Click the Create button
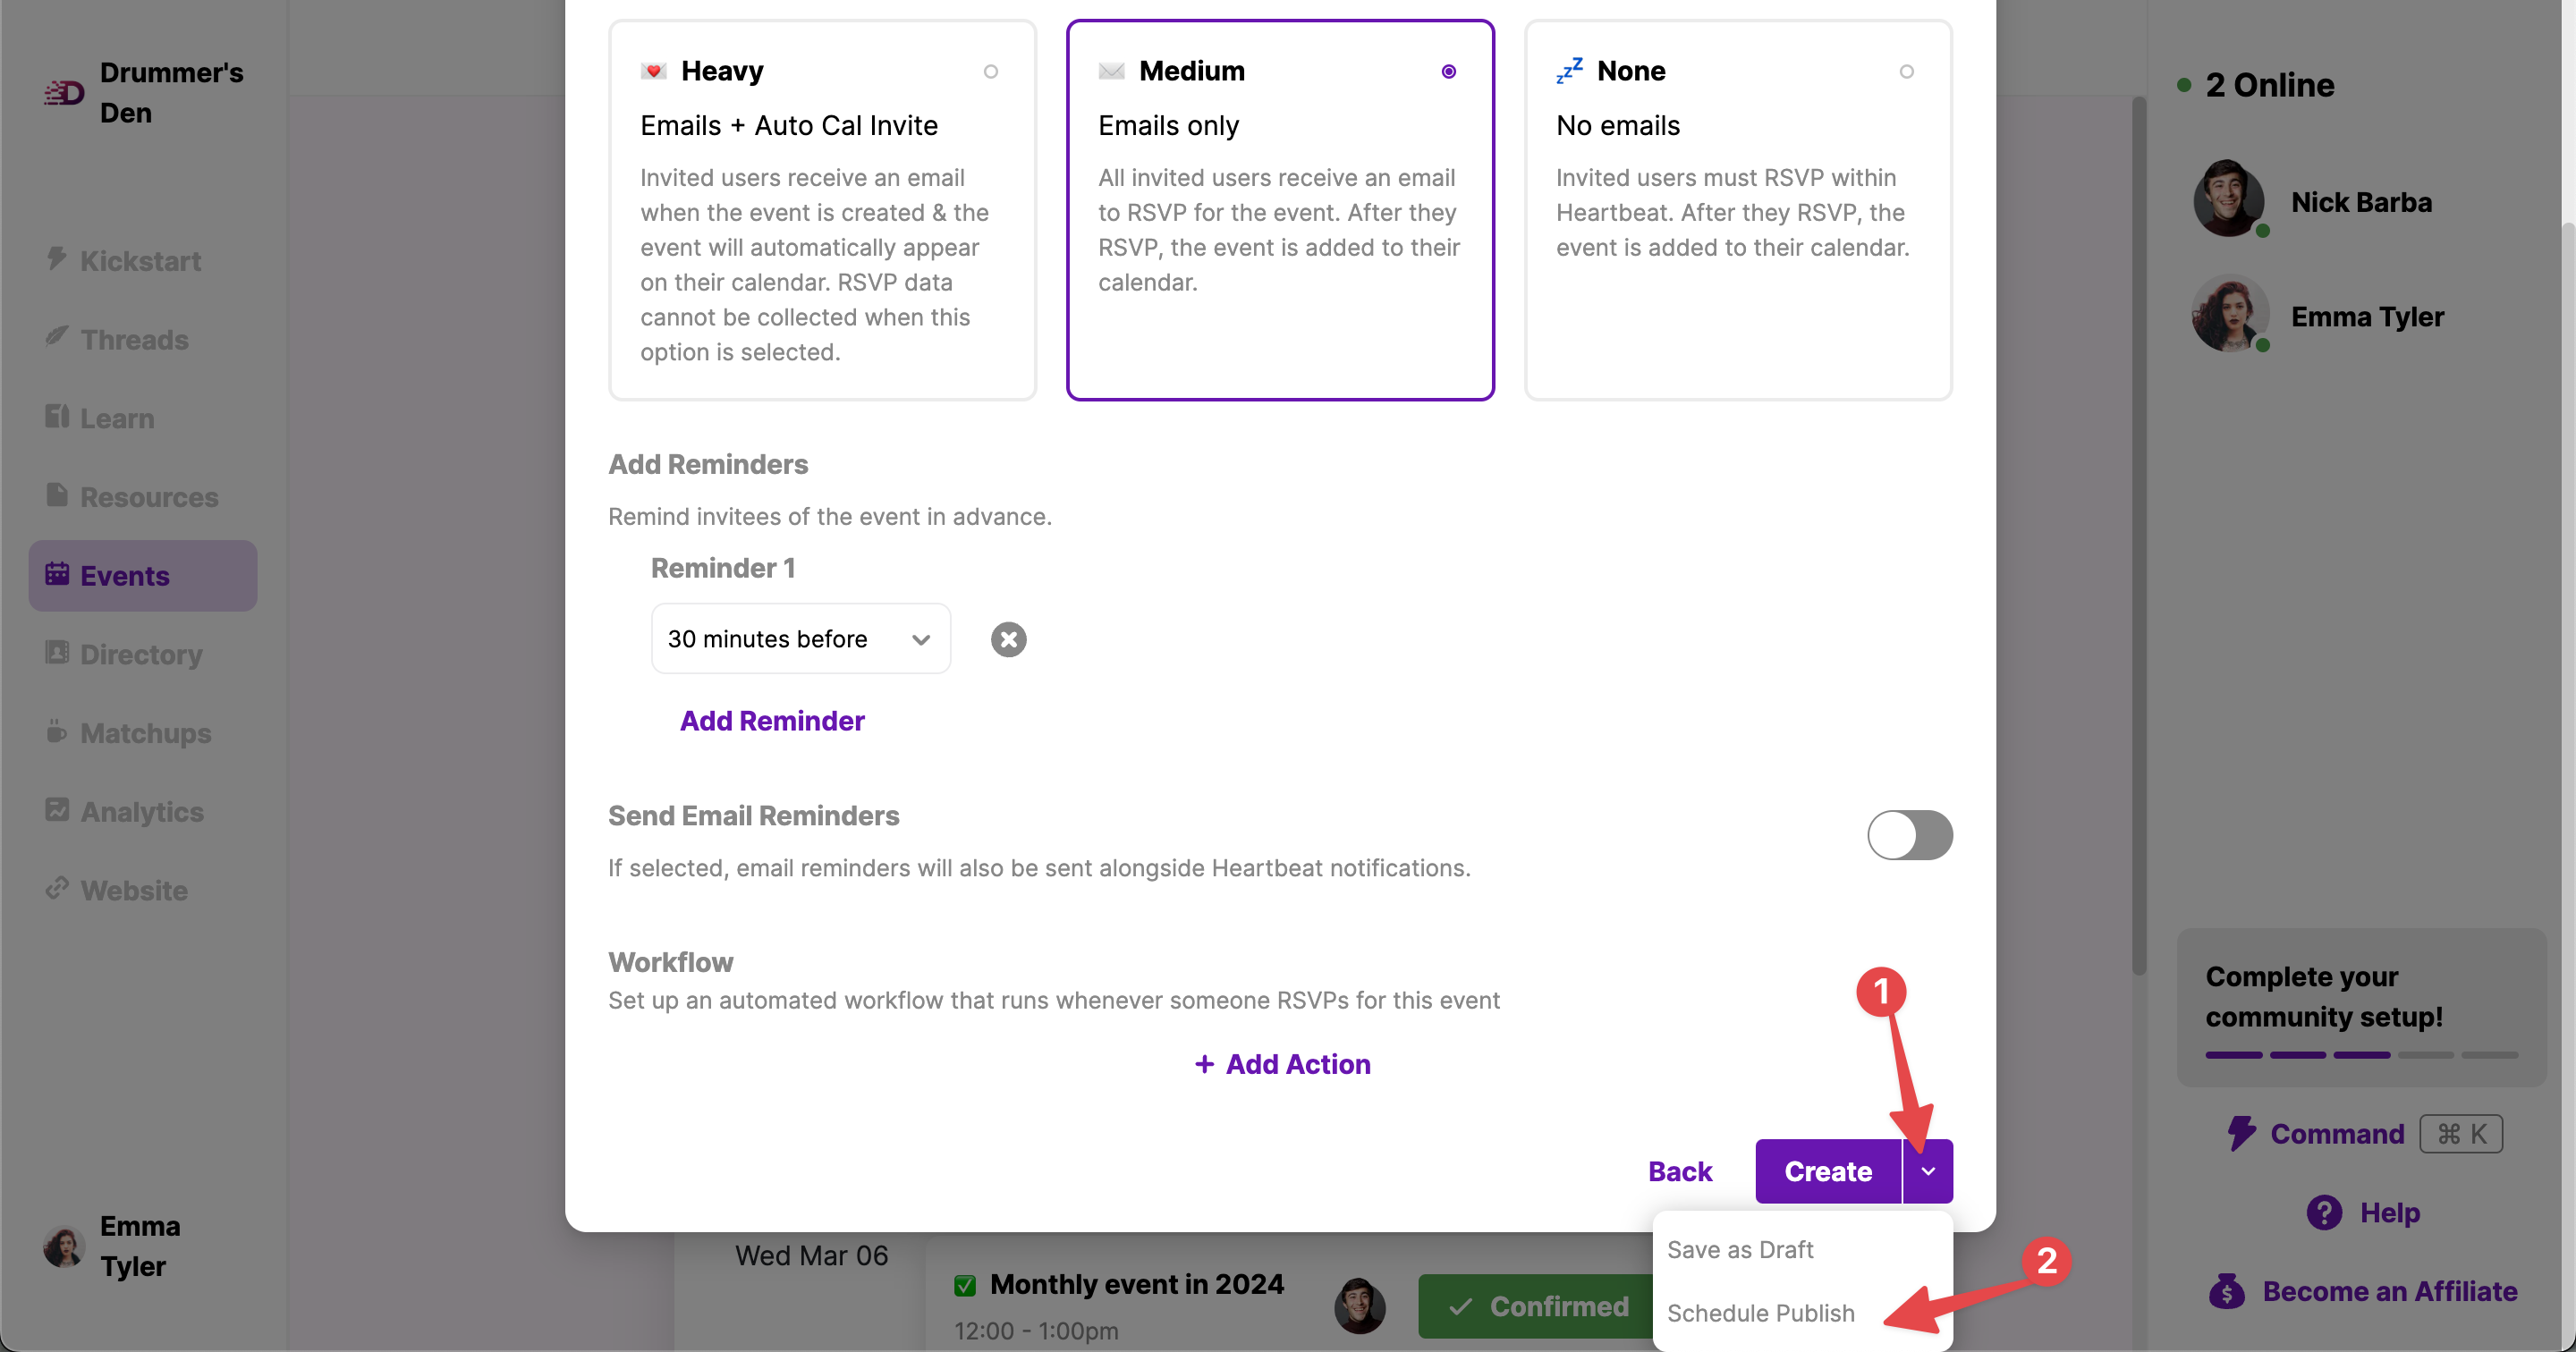Image resolution: width=2576 pixels, height=1352 pixels. tap(1828, 1171)
